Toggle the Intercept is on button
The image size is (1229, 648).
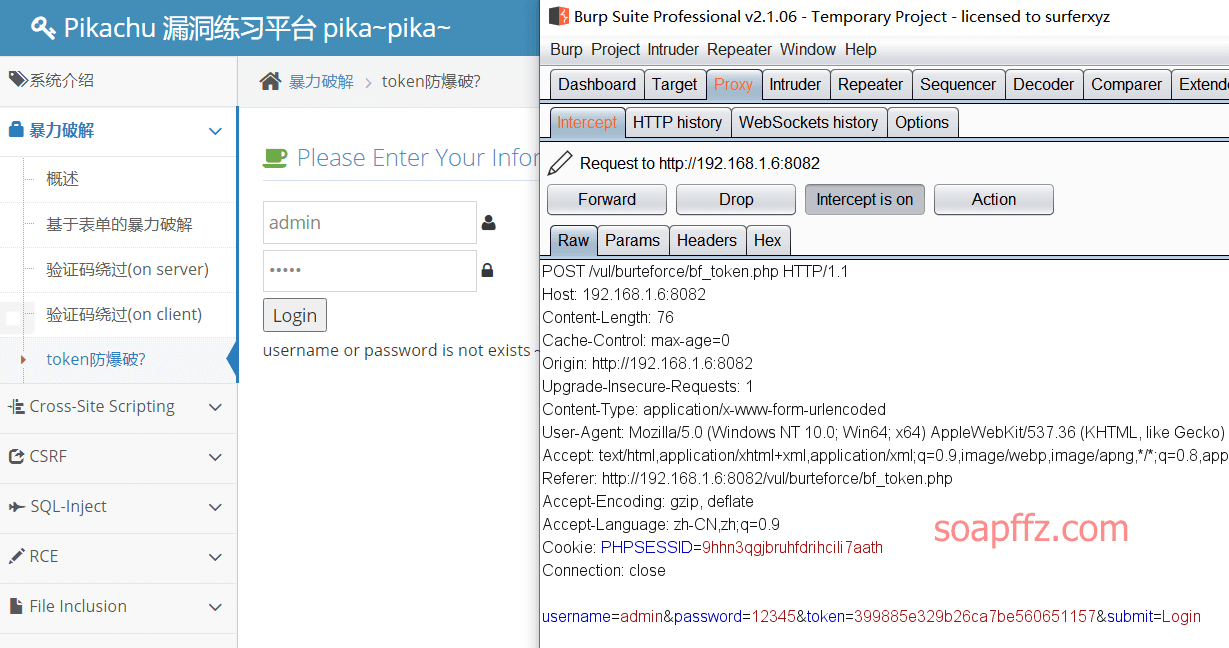click(x=865, y=199)
